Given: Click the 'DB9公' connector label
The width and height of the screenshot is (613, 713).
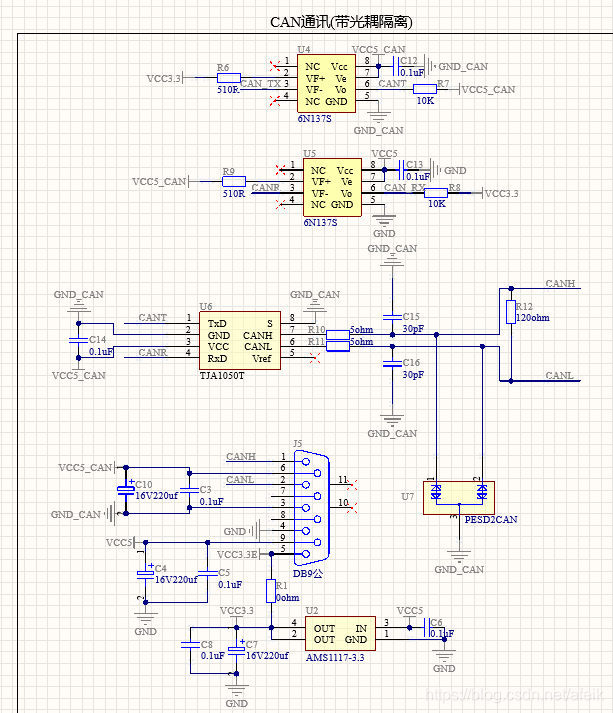Looking at the screenshot, I should click(x=308, y=574).
